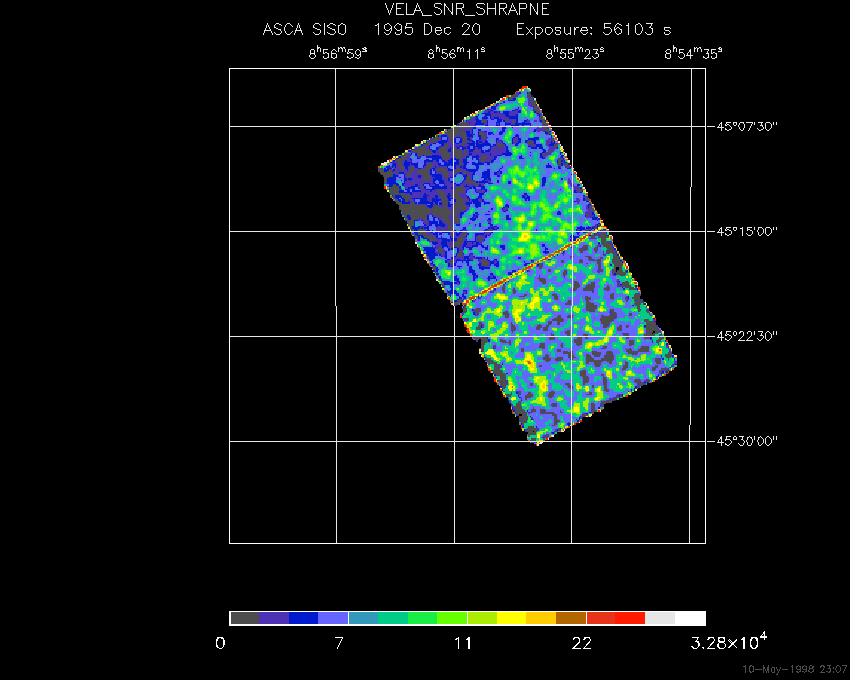Select the 8h56m59s right ascension label
The height and width of the screenshot is (680, 850).
(x=338, y=54)
